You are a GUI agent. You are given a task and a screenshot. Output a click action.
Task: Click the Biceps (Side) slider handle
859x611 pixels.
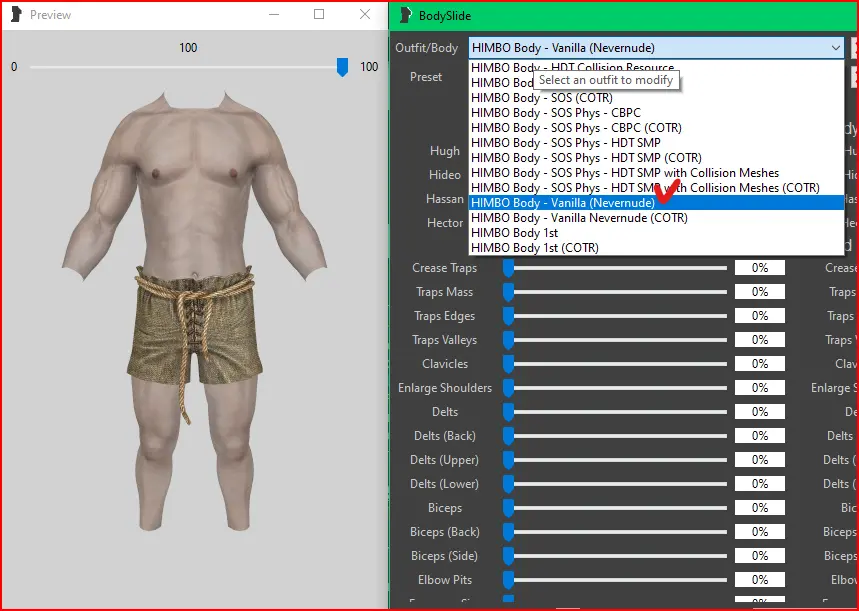(x=508, y=556)
